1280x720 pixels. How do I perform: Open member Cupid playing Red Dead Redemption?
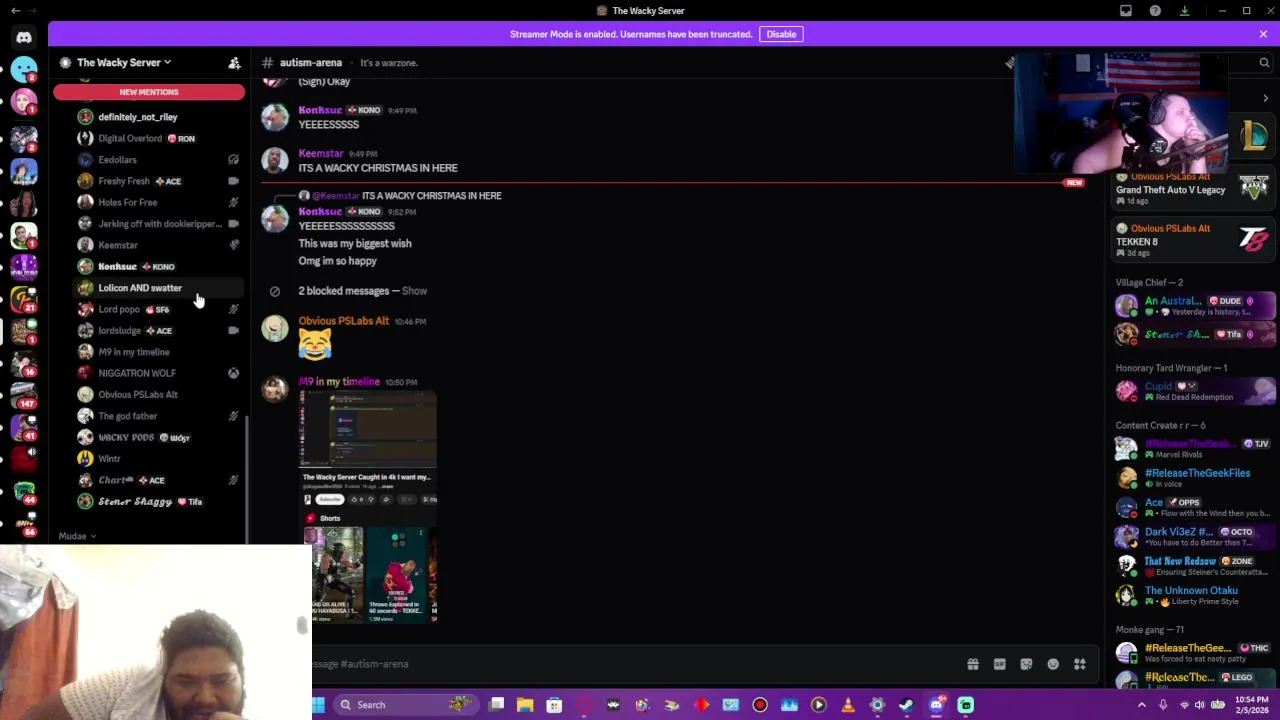click(1195, 391)
